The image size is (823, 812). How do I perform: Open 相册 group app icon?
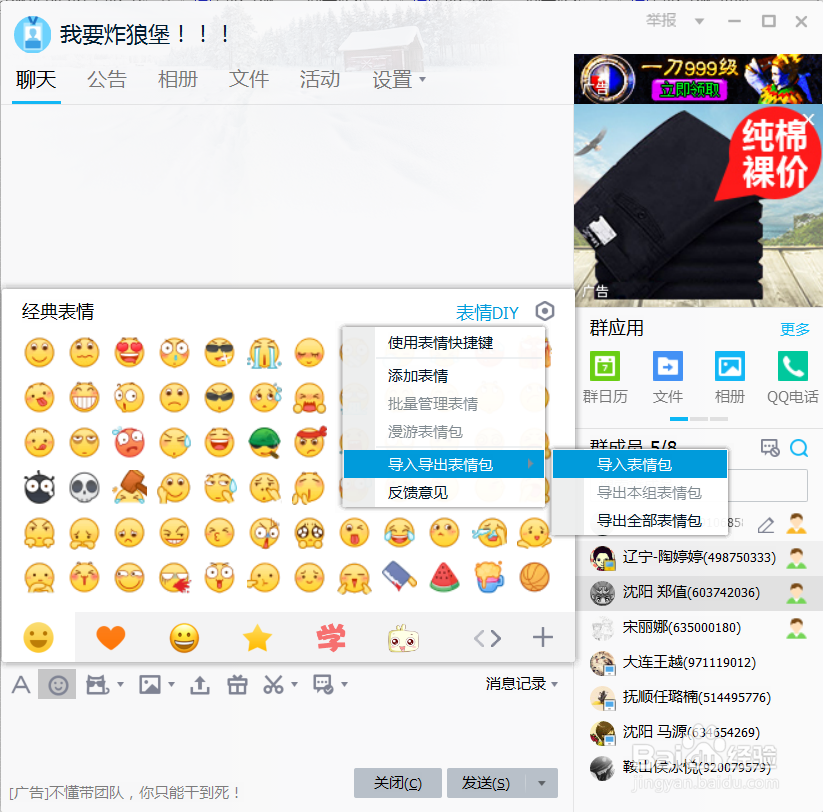pos(730,378)
